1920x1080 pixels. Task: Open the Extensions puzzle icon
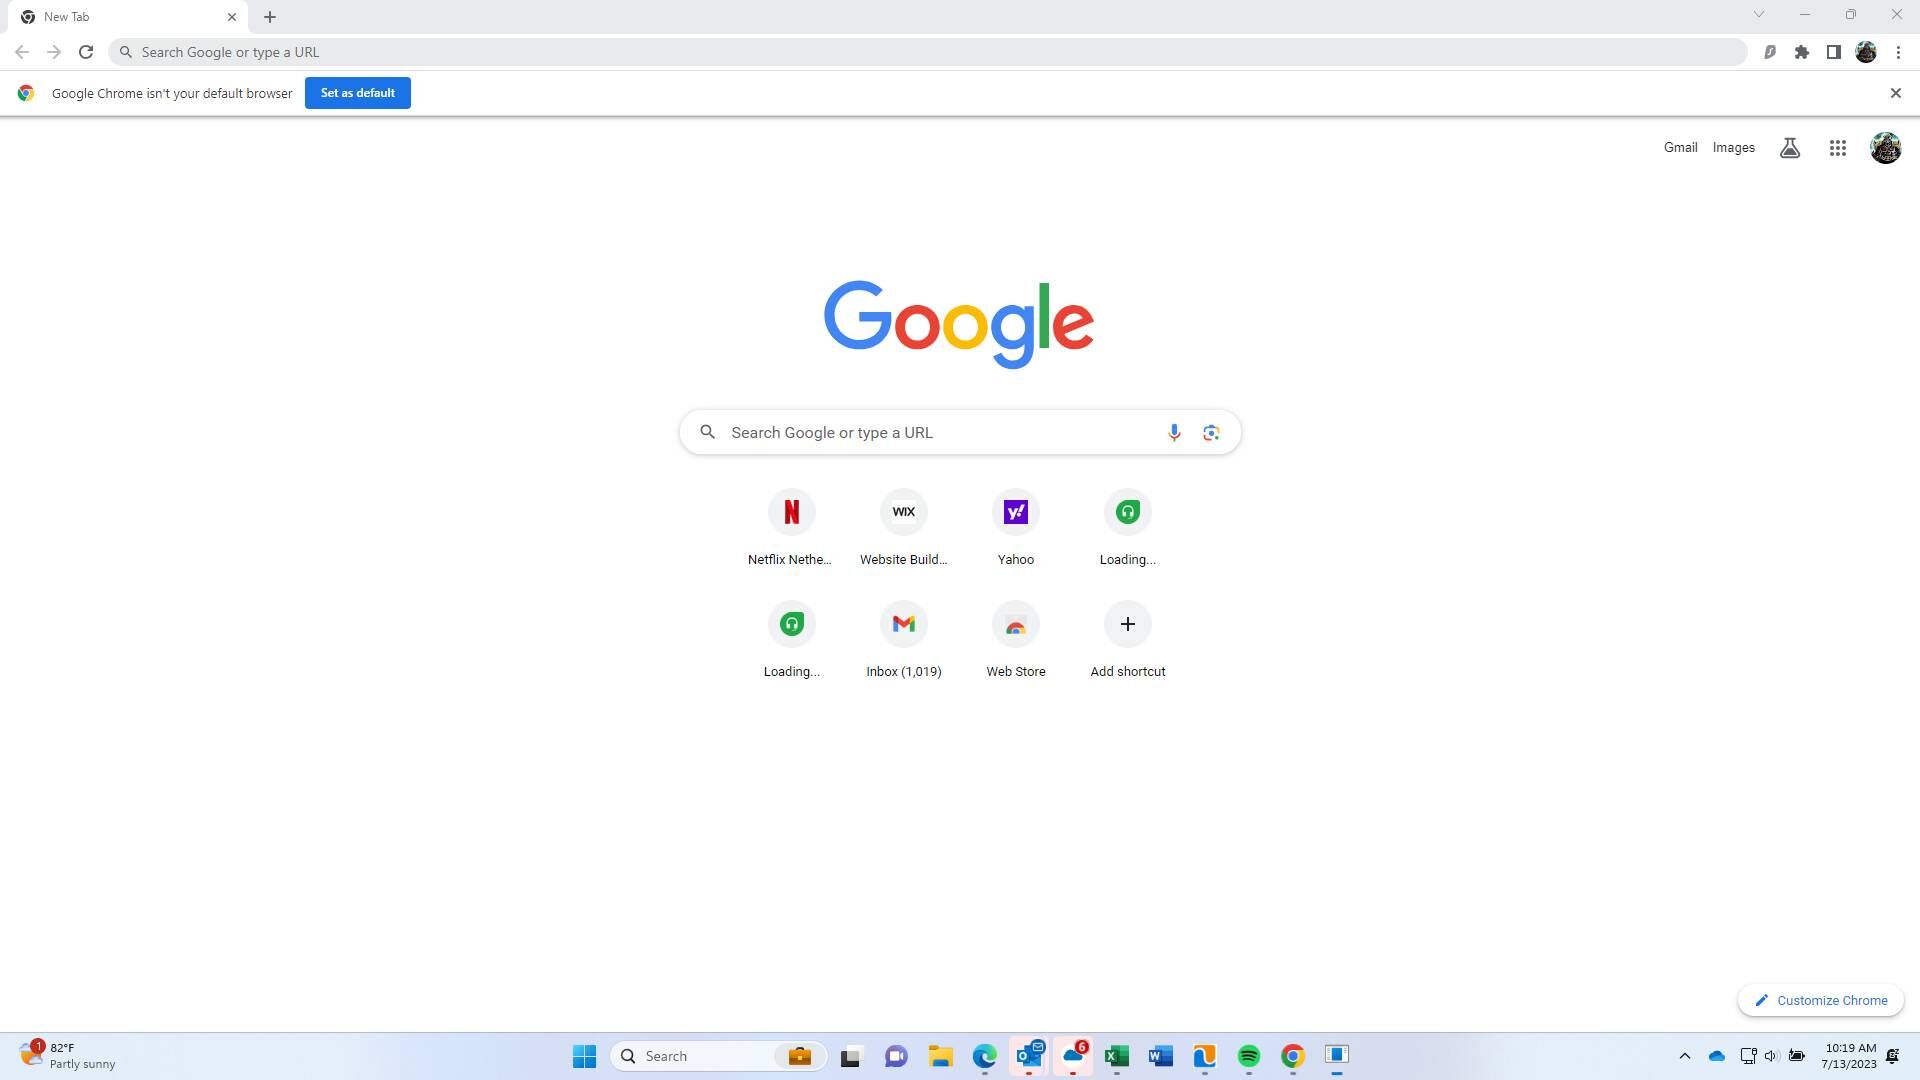[x=1802, y=52]
